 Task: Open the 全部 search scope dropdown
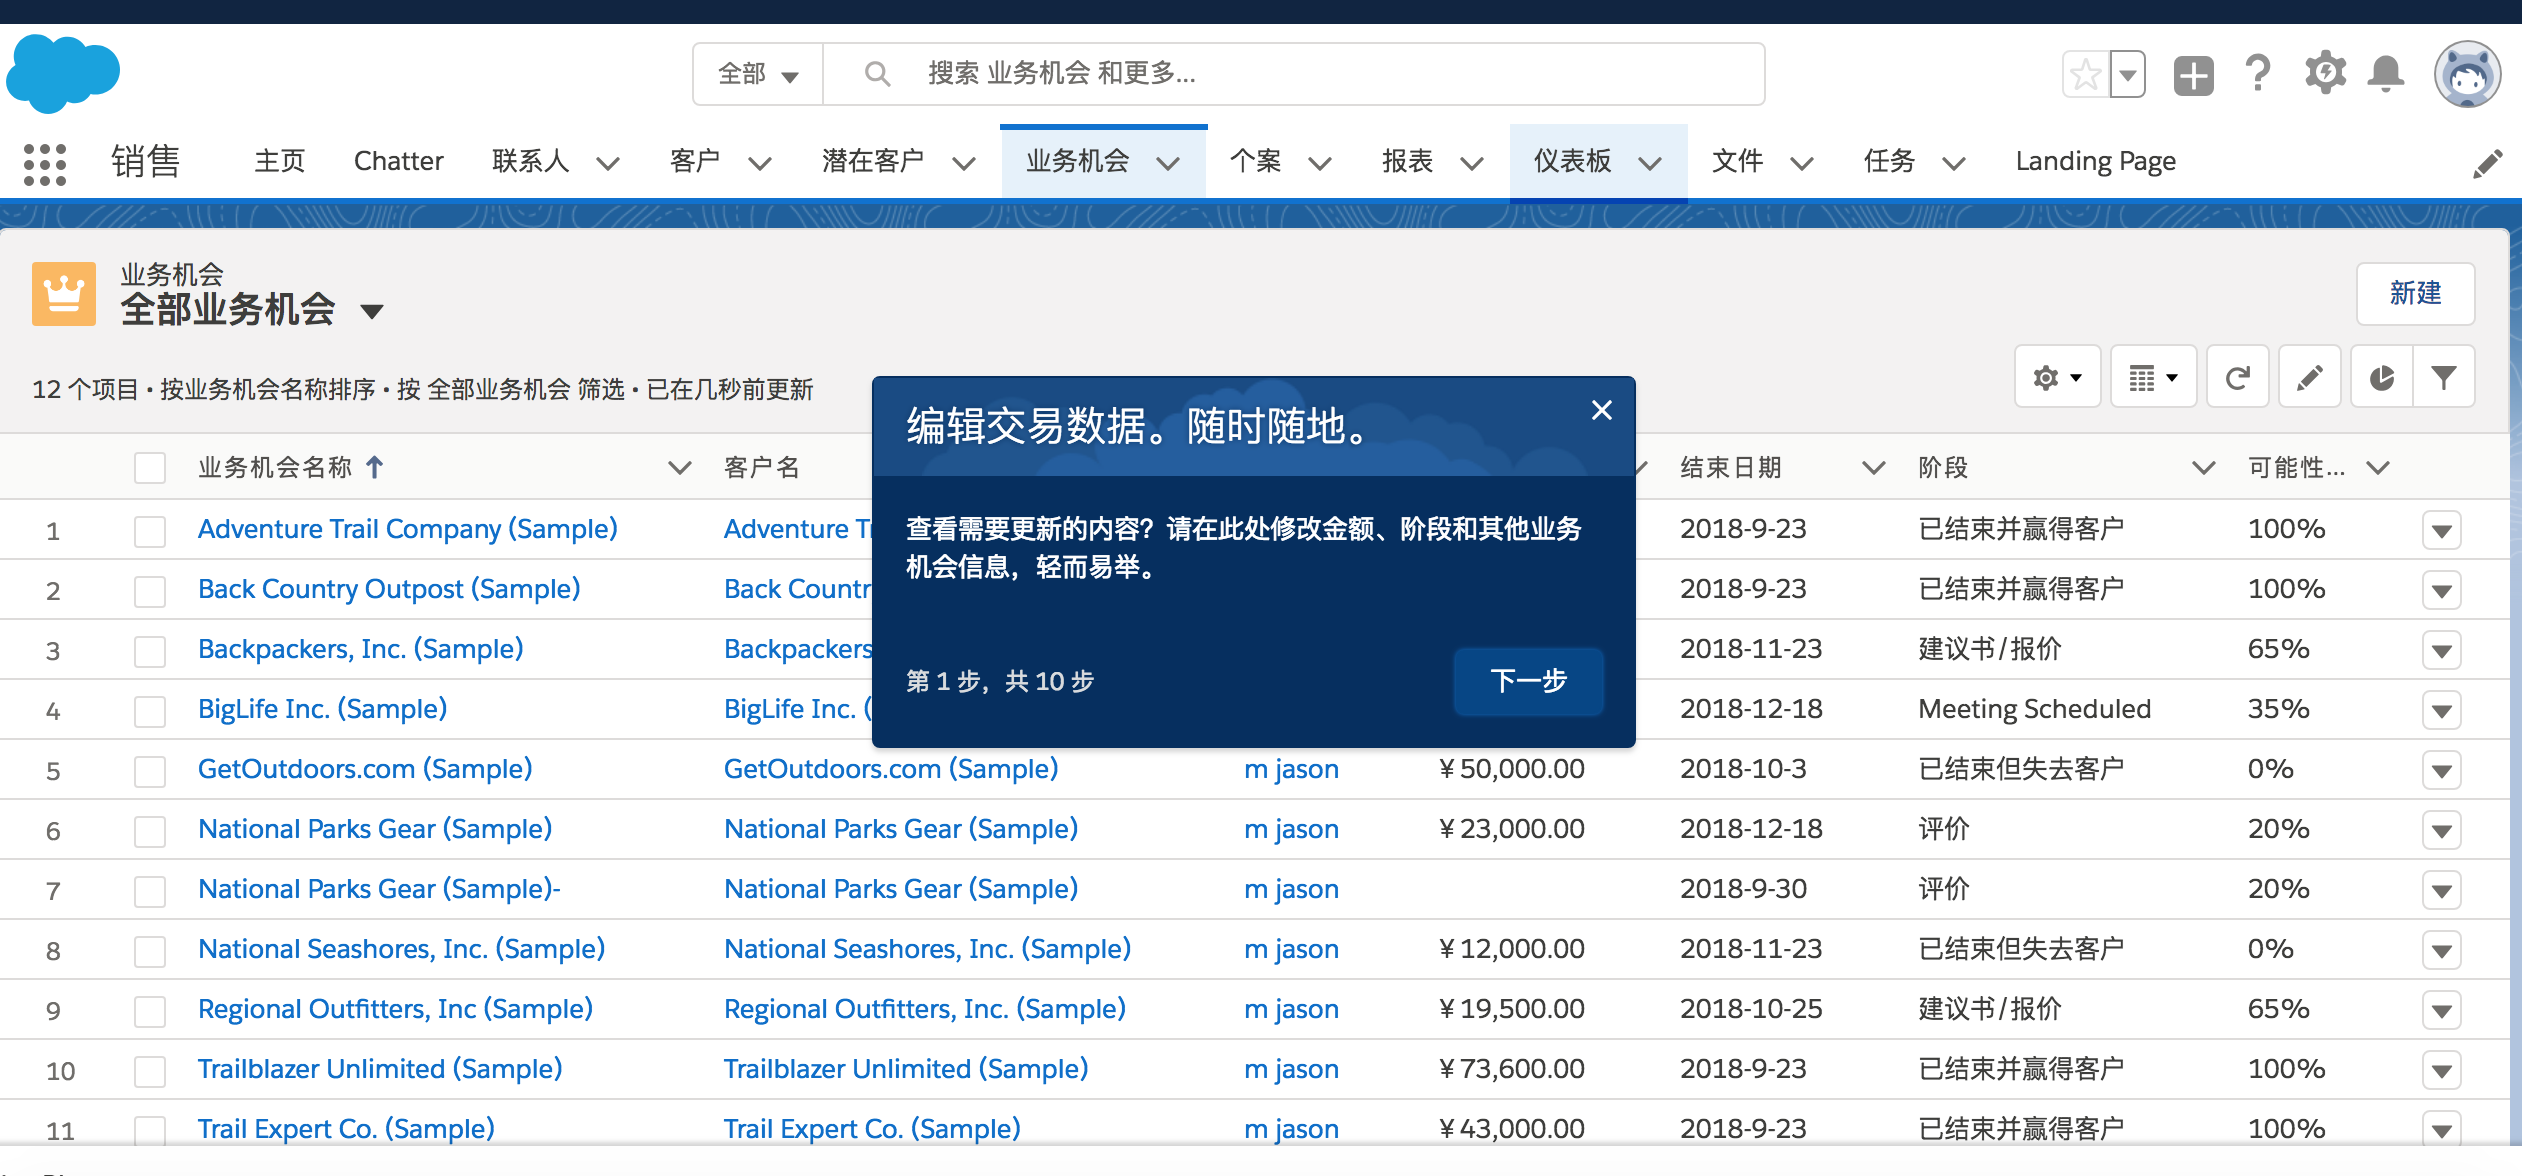[x=758, y=74]
